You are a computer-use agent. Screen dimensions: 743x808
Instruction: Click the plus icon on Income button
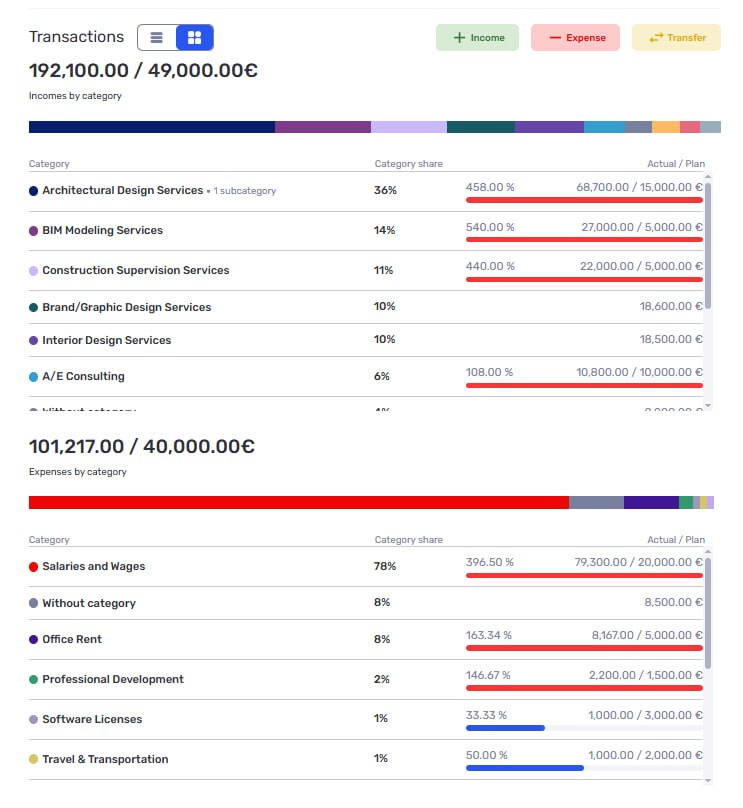click(459, 38)
